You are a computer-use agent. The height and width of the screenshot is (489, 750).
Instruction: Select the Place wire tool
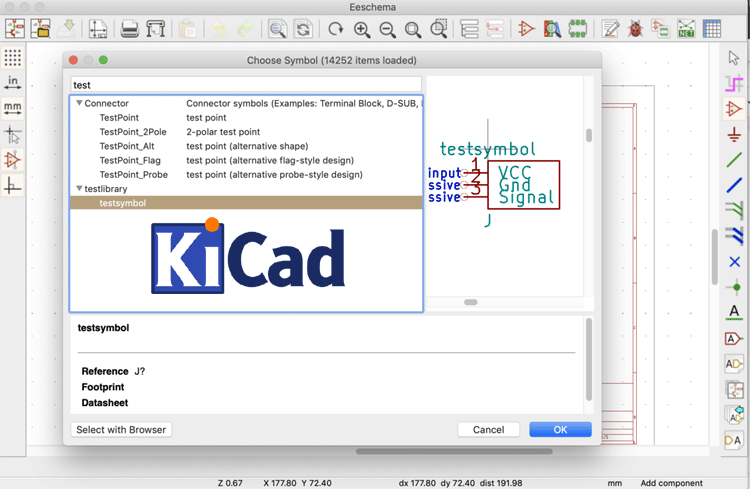point(734,160)
